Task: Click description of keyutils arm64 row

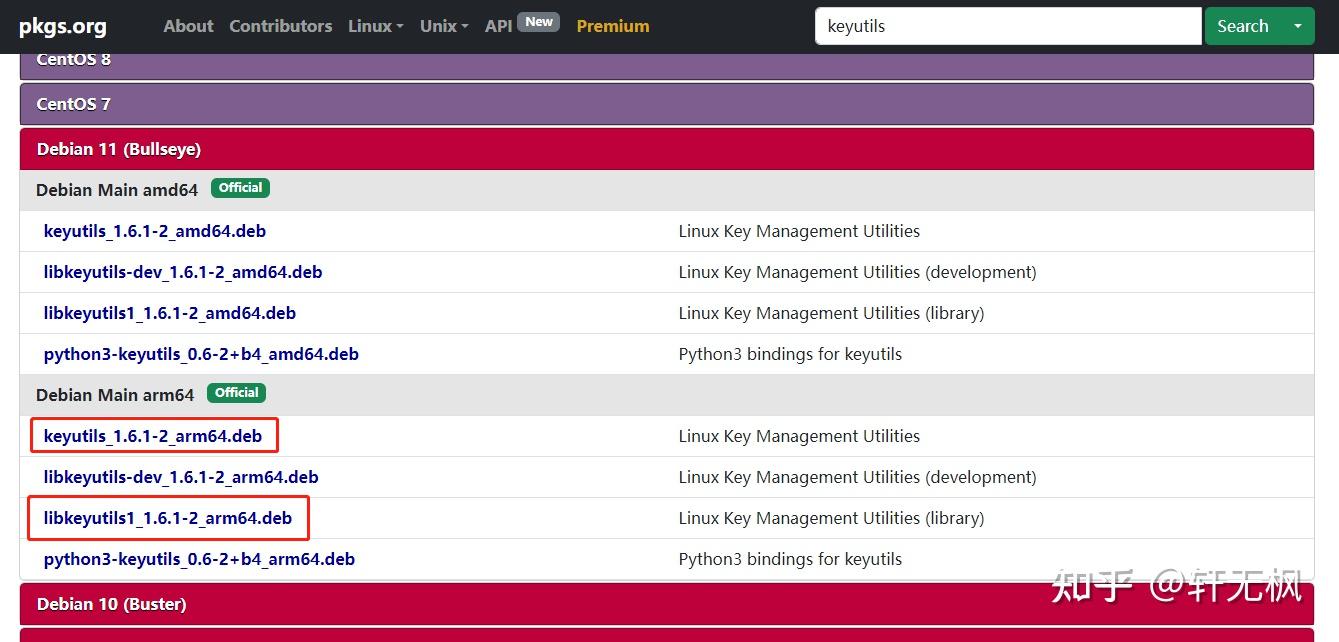Action: 799,436
